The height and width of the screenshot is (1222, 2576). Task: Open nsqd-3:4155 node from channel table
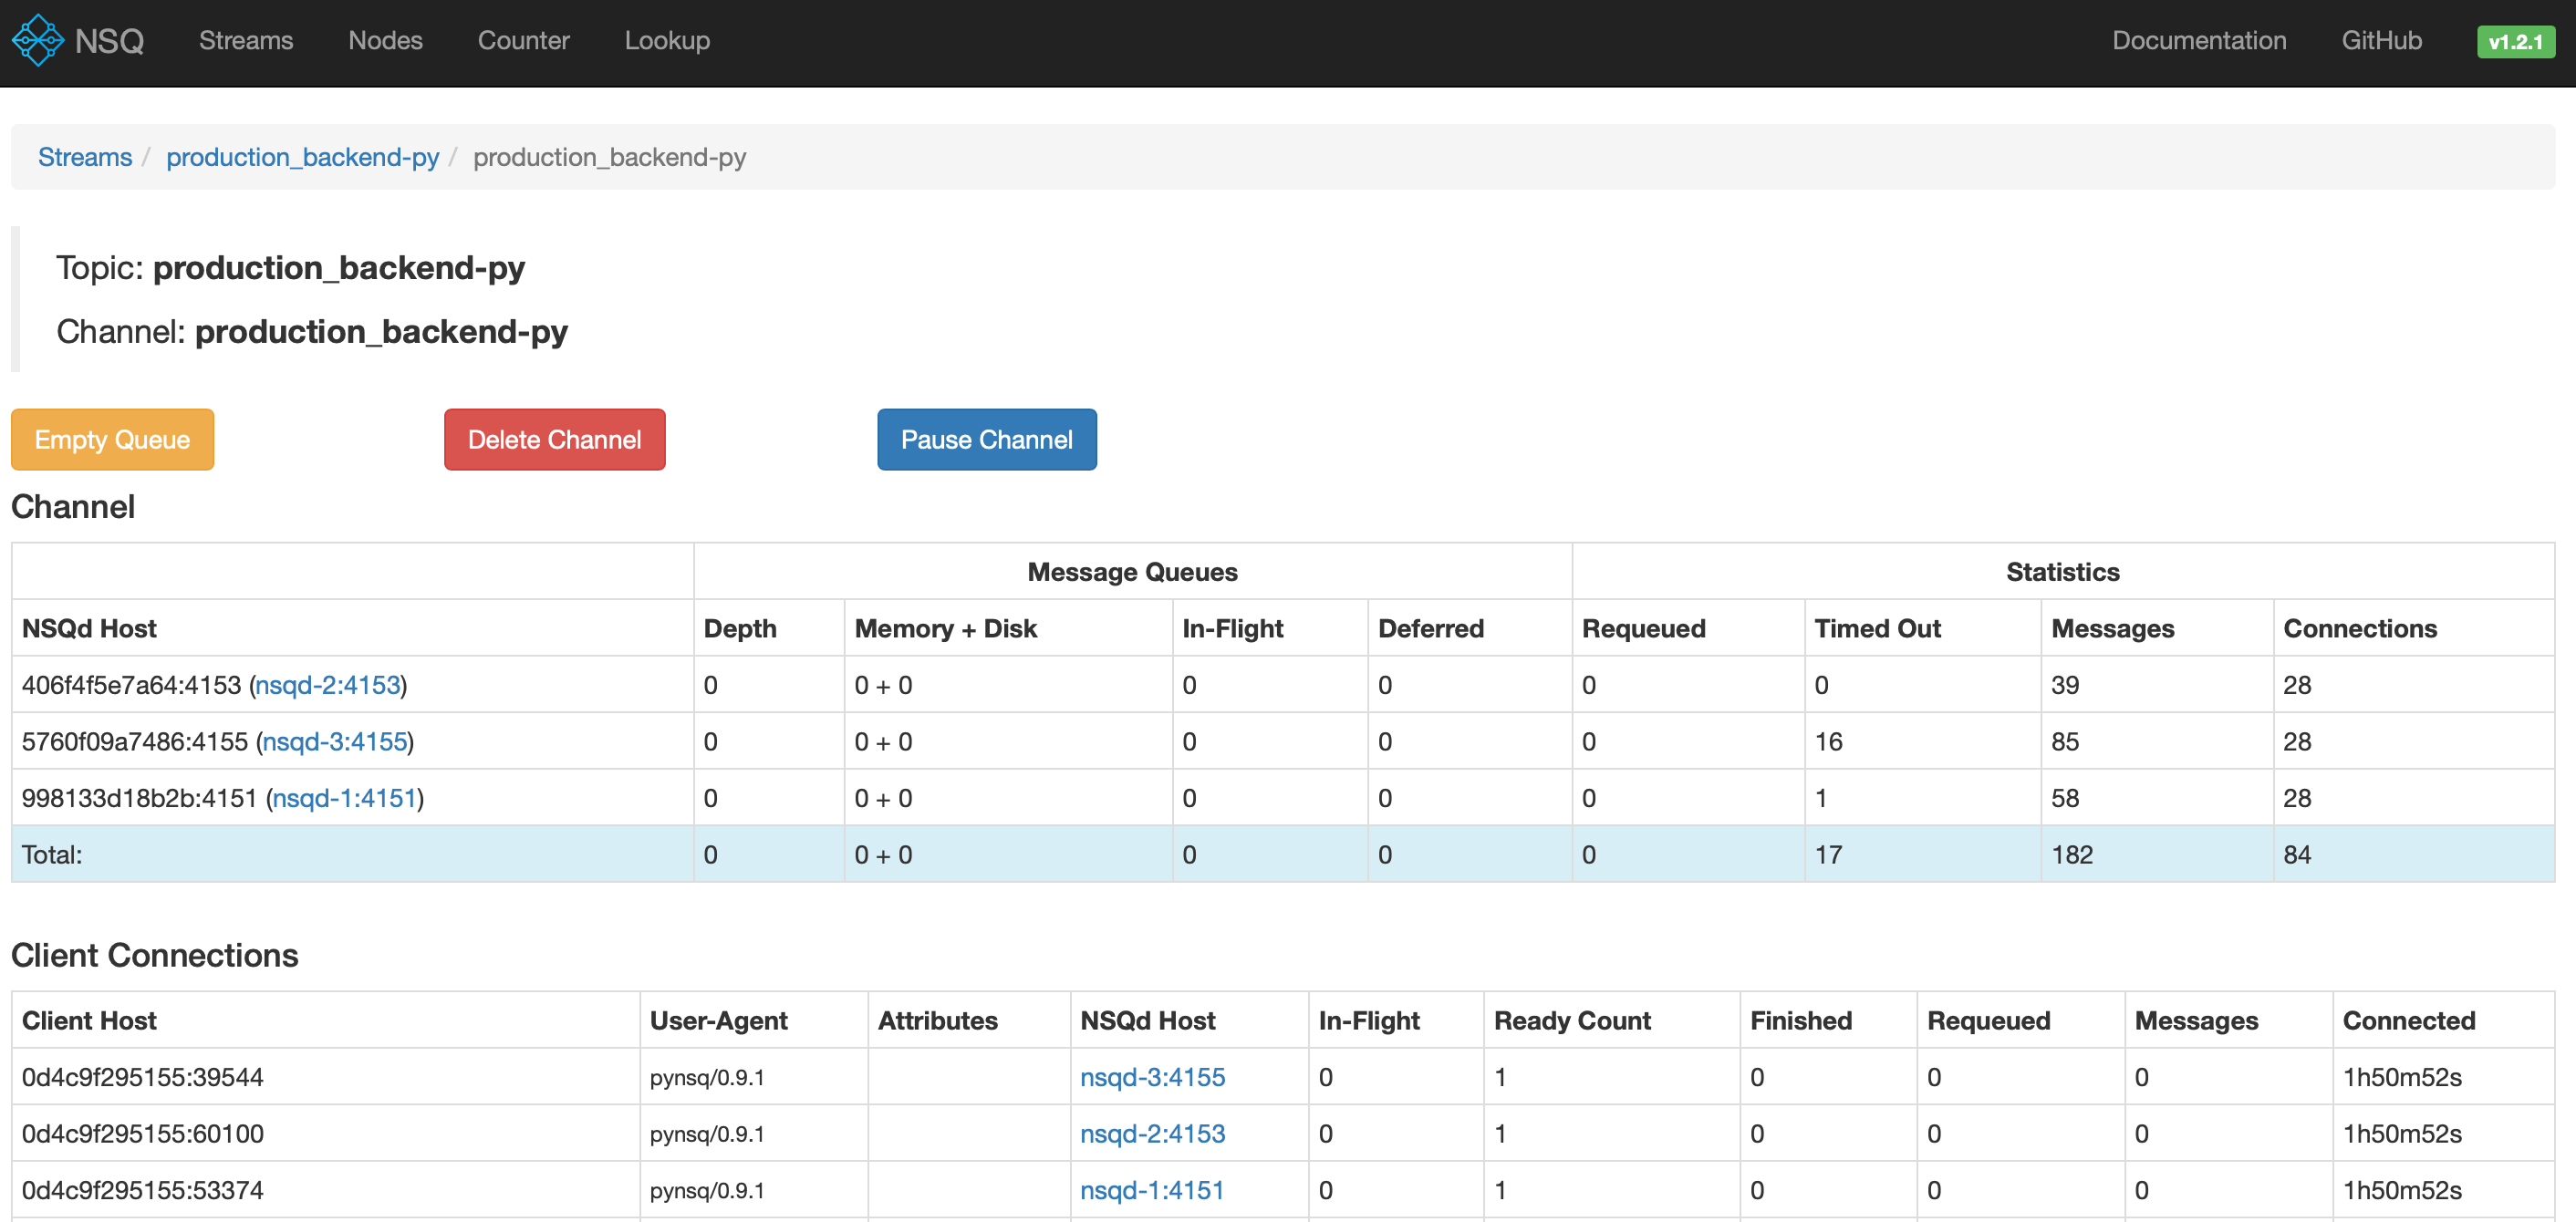point(335,741)
